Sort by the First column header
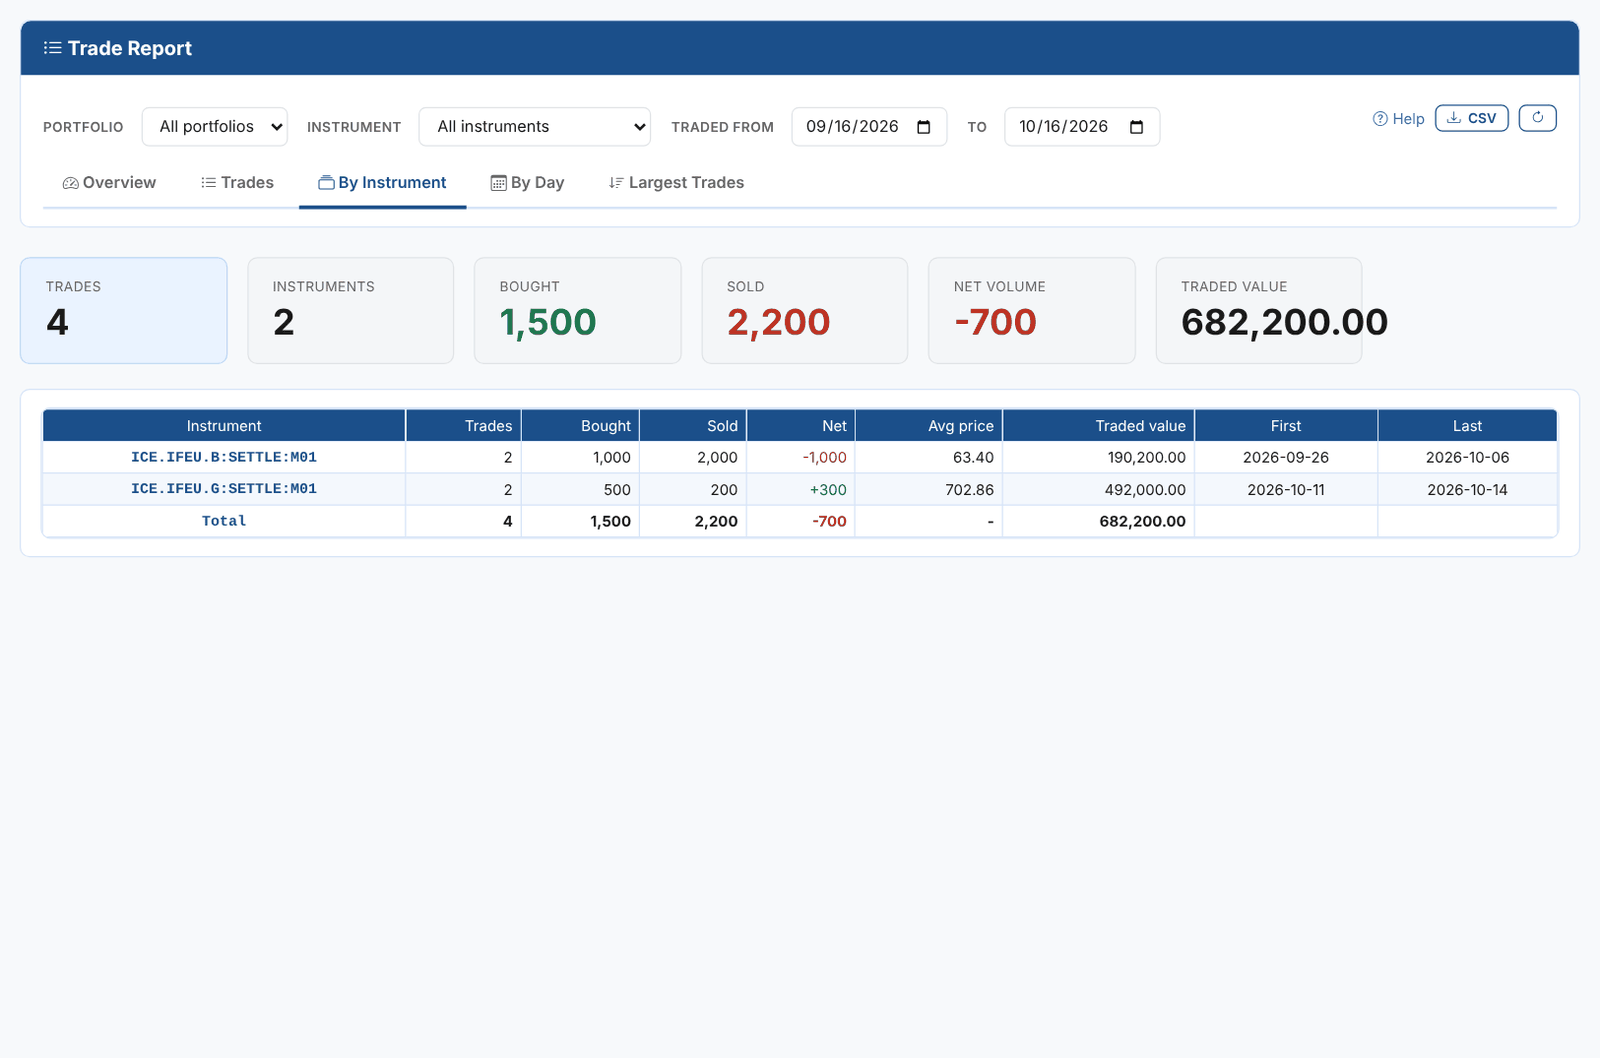The width and height of the screenshot is (1600, 1058). click(1286, 426)
